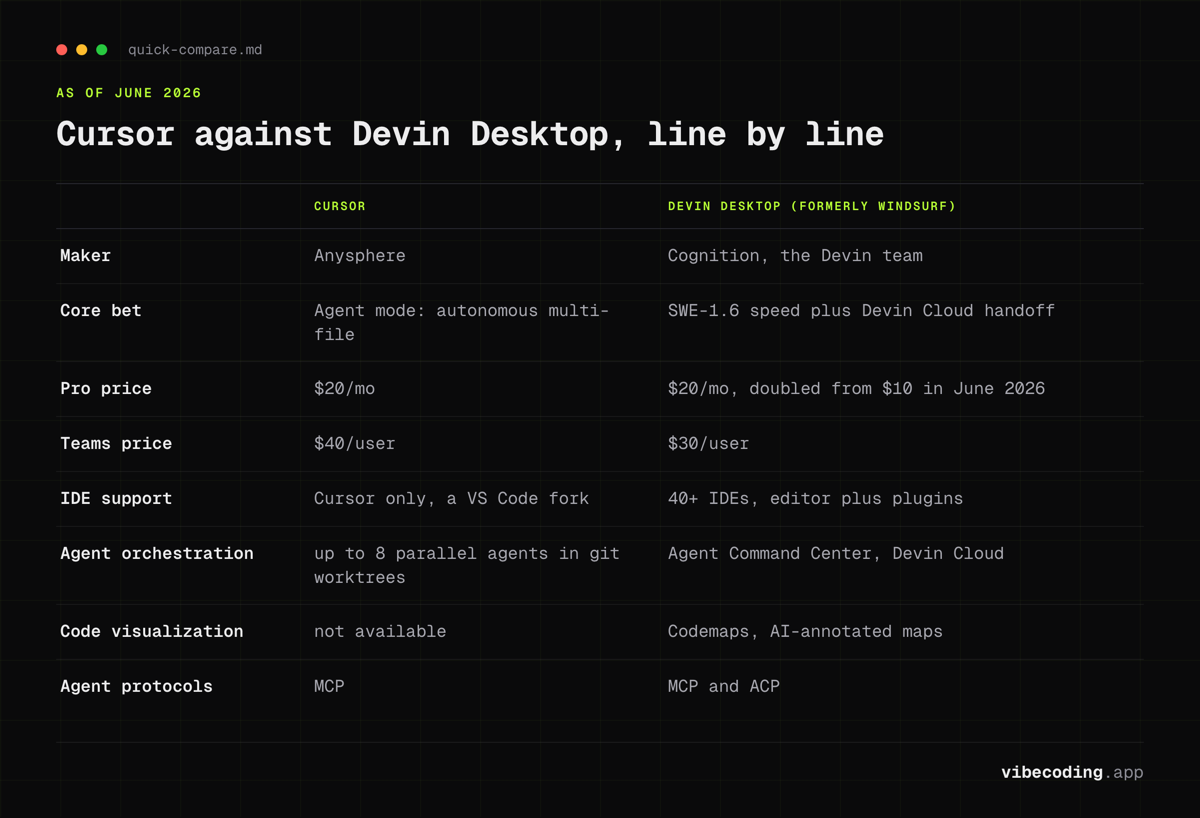
Task: Select '$20/mo, doubled from $10 in June 2026'
Action: tap(856, 389)
